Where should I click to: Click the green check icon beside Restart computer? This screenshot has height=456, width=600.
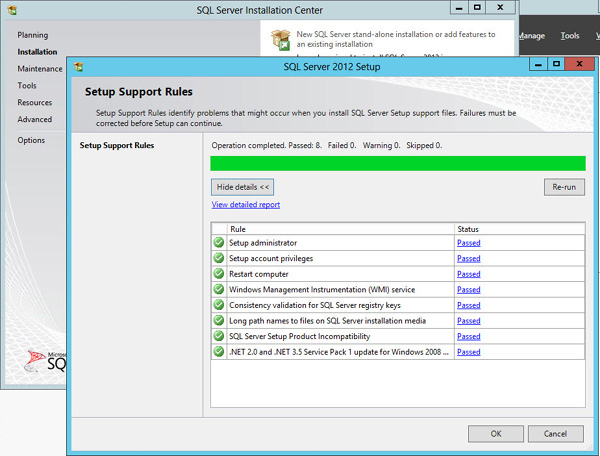[x=219, y=274]
